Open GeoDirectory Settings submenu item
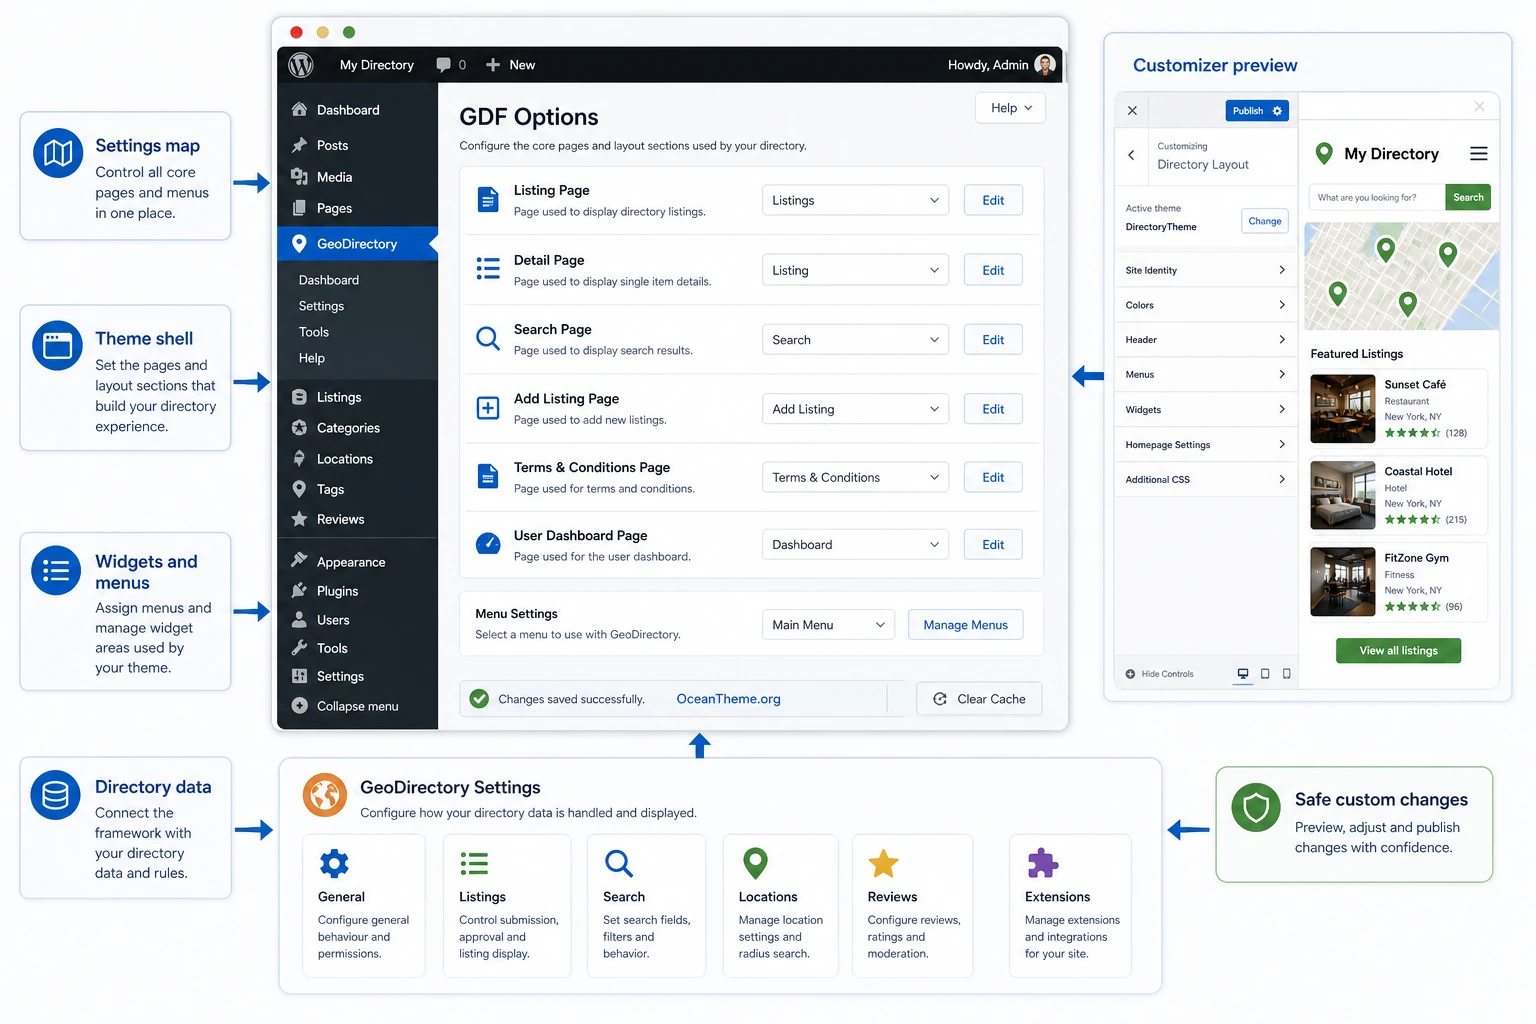 (x=321, y=306)
